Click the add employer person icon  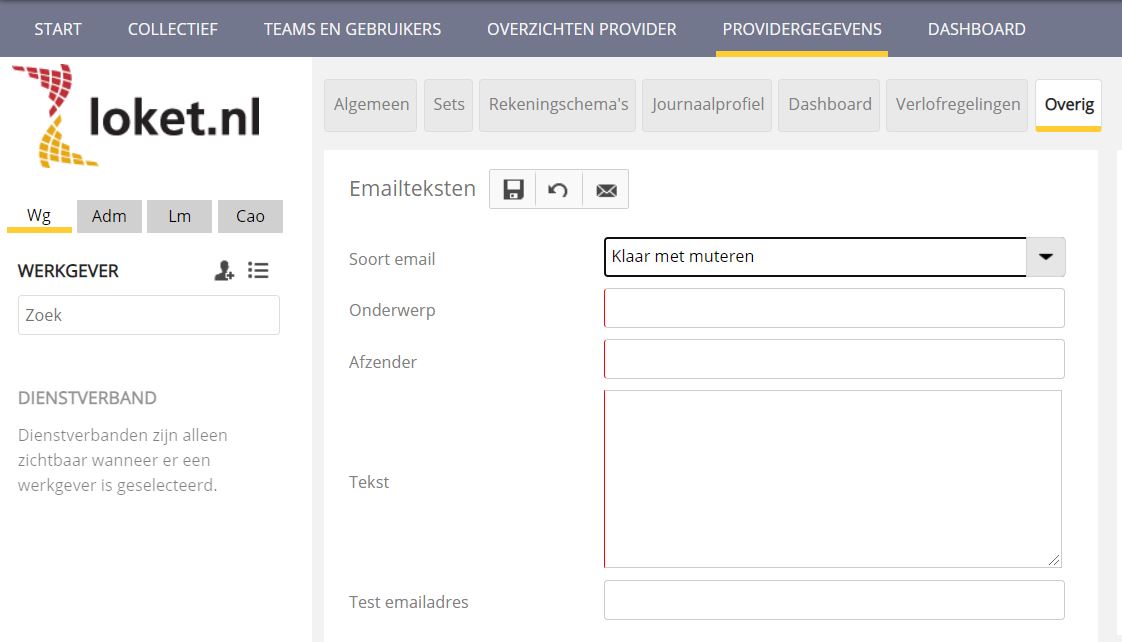224,271
